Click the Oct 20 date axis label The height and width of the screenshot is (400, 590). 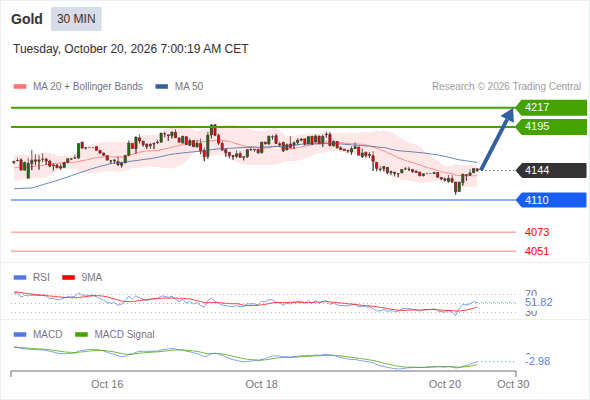[x=445, y=384]
